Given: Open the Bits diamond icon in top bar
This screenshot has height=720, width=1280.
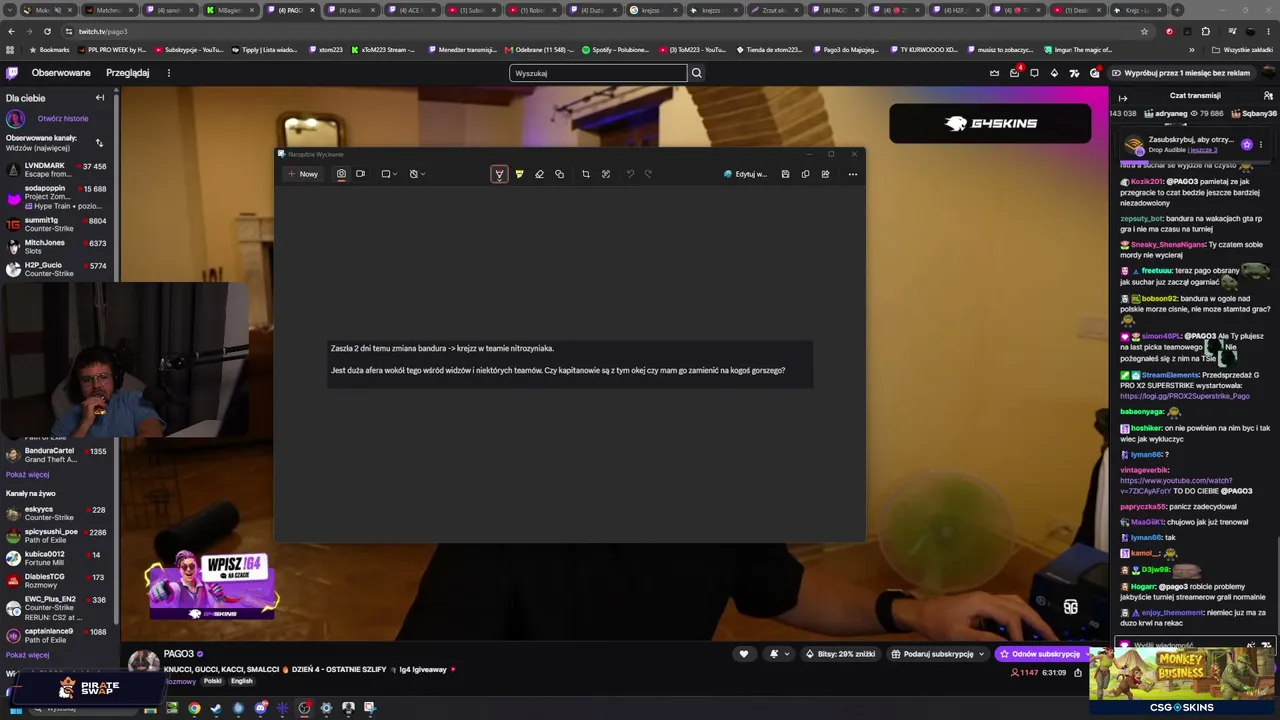Looking at the screenshot, I should tap(1054, 73).
